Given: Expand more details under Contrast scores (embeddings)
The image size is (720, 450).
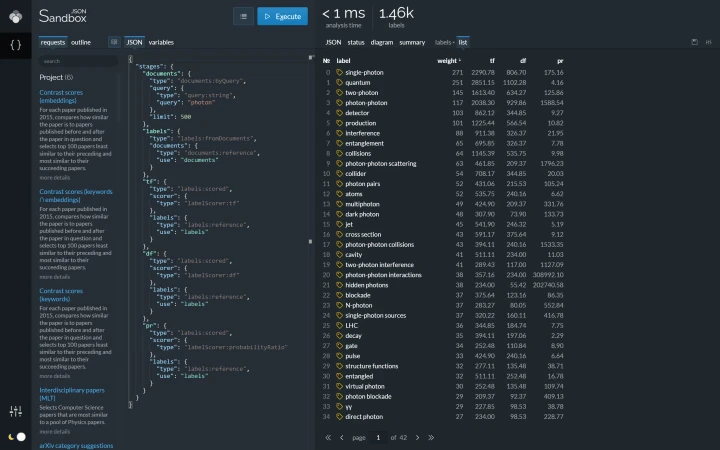Looking at the screenshot, I should (55, 178).
